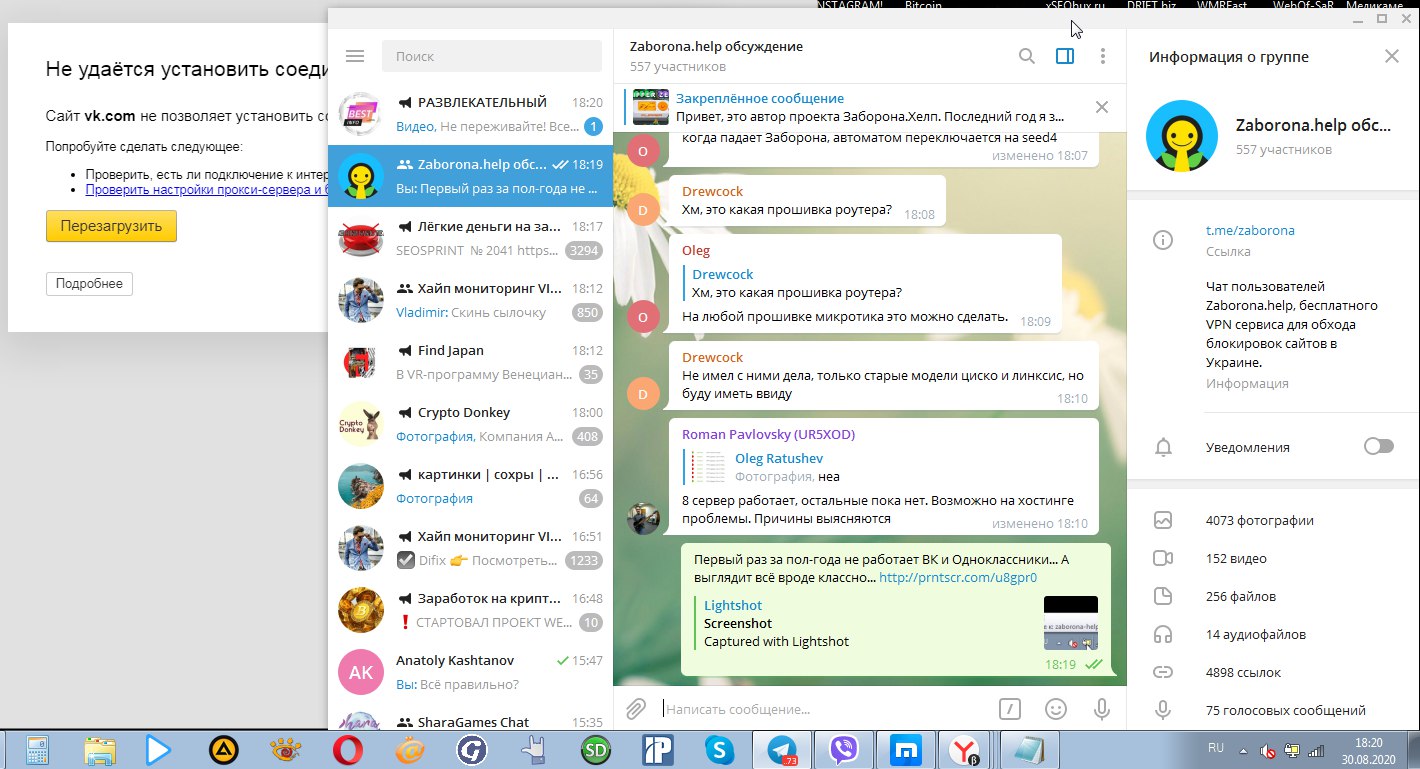1420x769 pixels.
Task: Open Find Japan channel
Action: tap(470, 362)
